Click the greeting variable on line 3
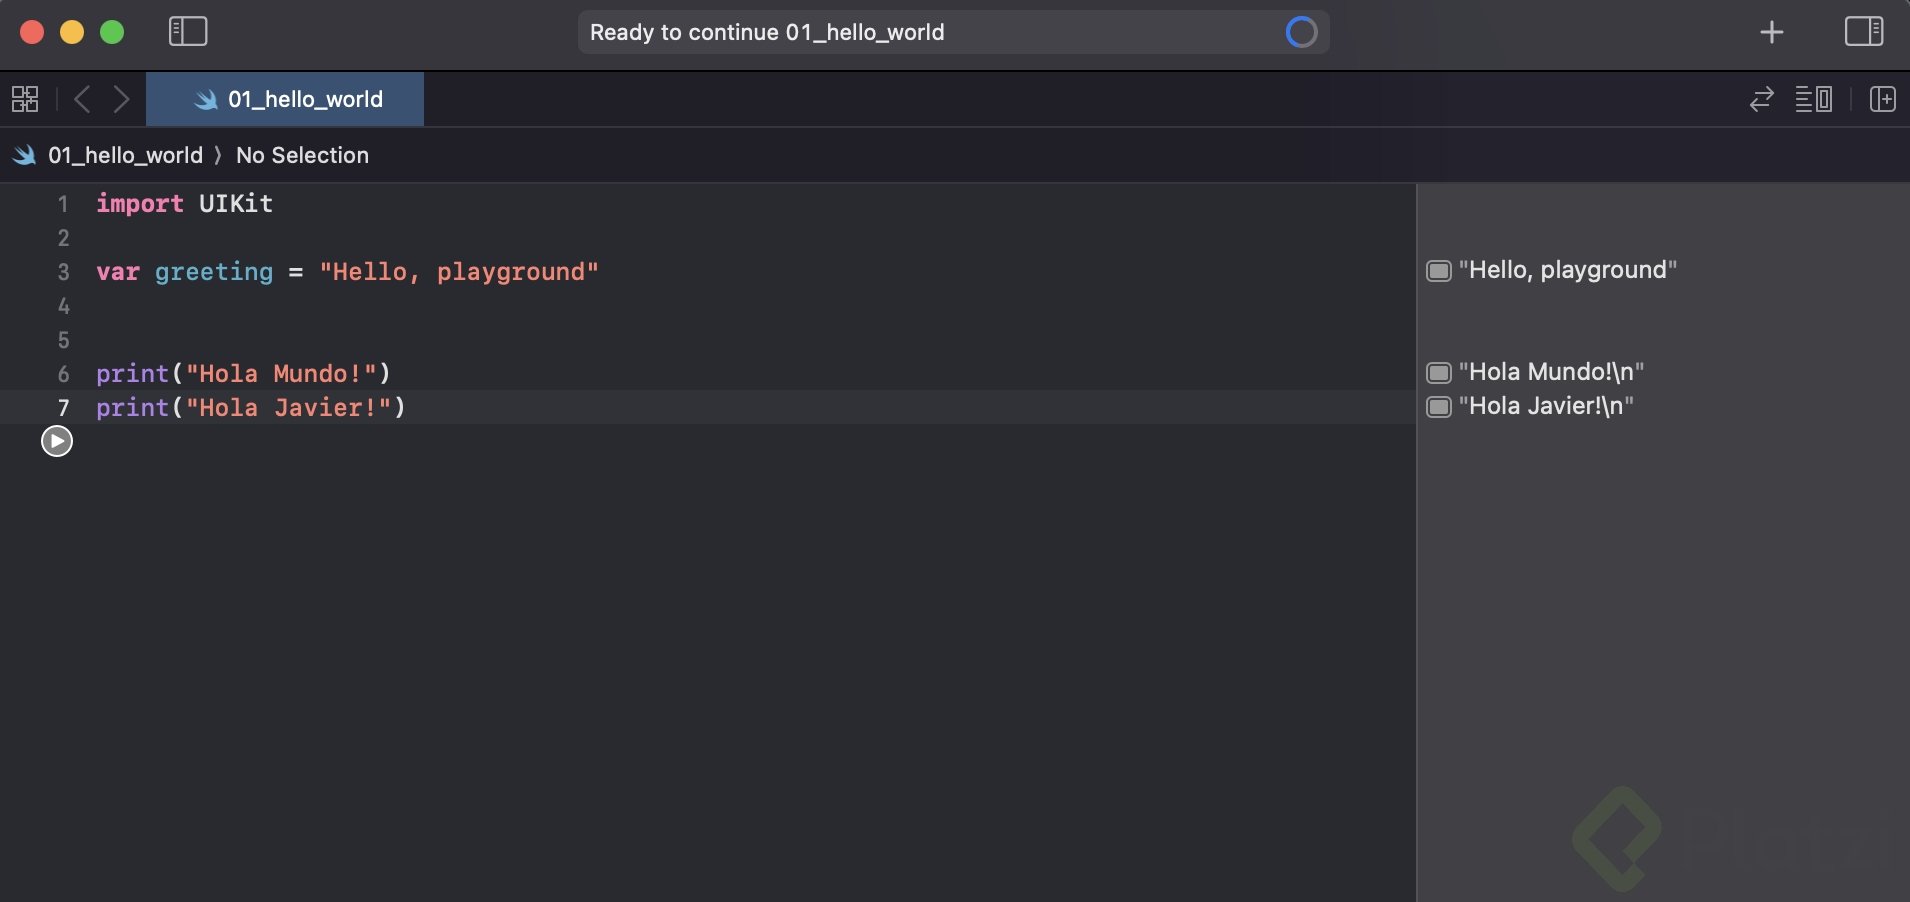This screenshot has height=902, width=1910. 212,272
